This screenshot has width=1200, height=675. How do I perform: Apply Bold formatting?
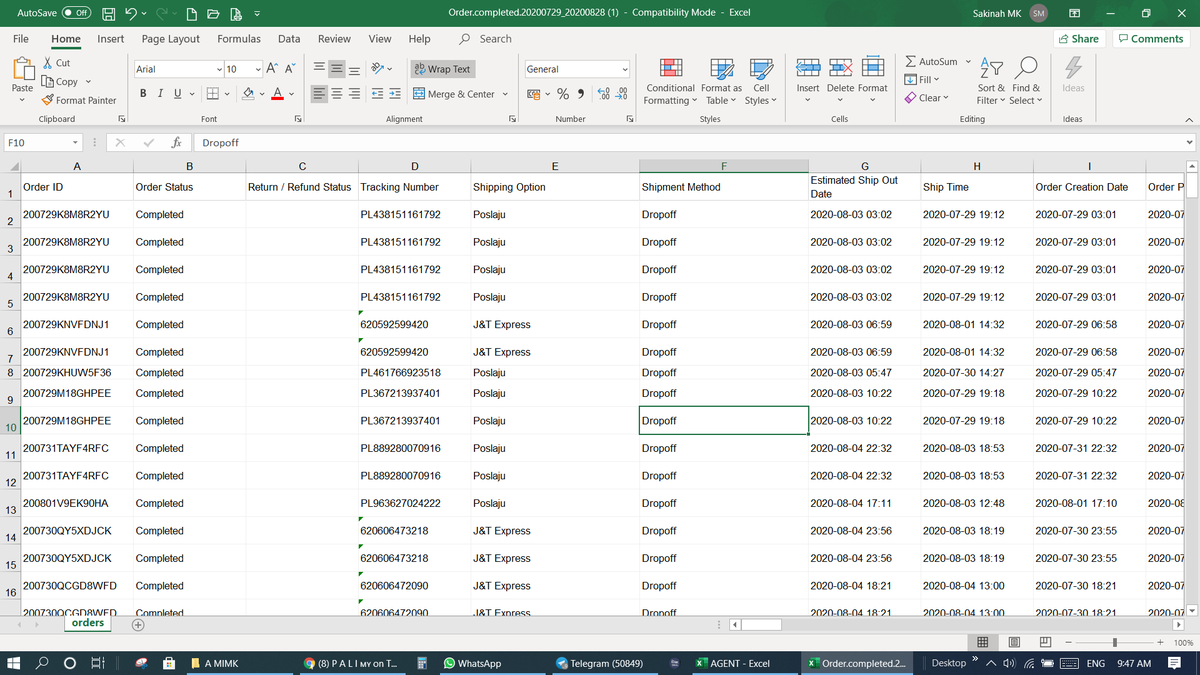coord(144,93)
